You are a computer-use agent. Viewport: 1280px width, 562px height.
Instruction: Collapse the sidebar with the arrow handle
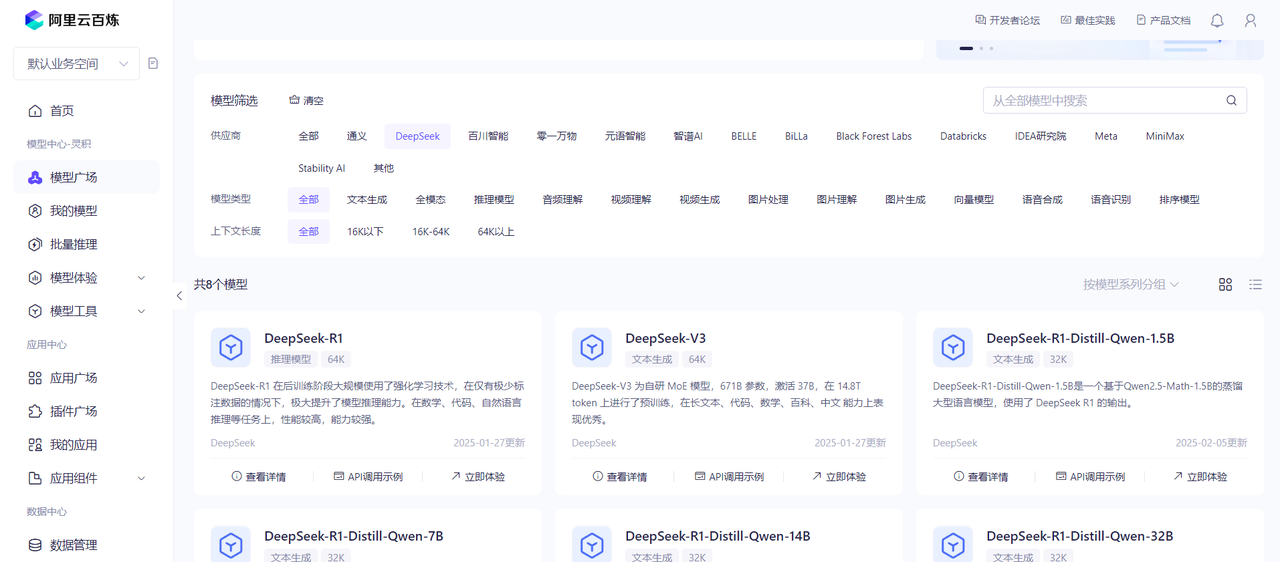[179, 296]
